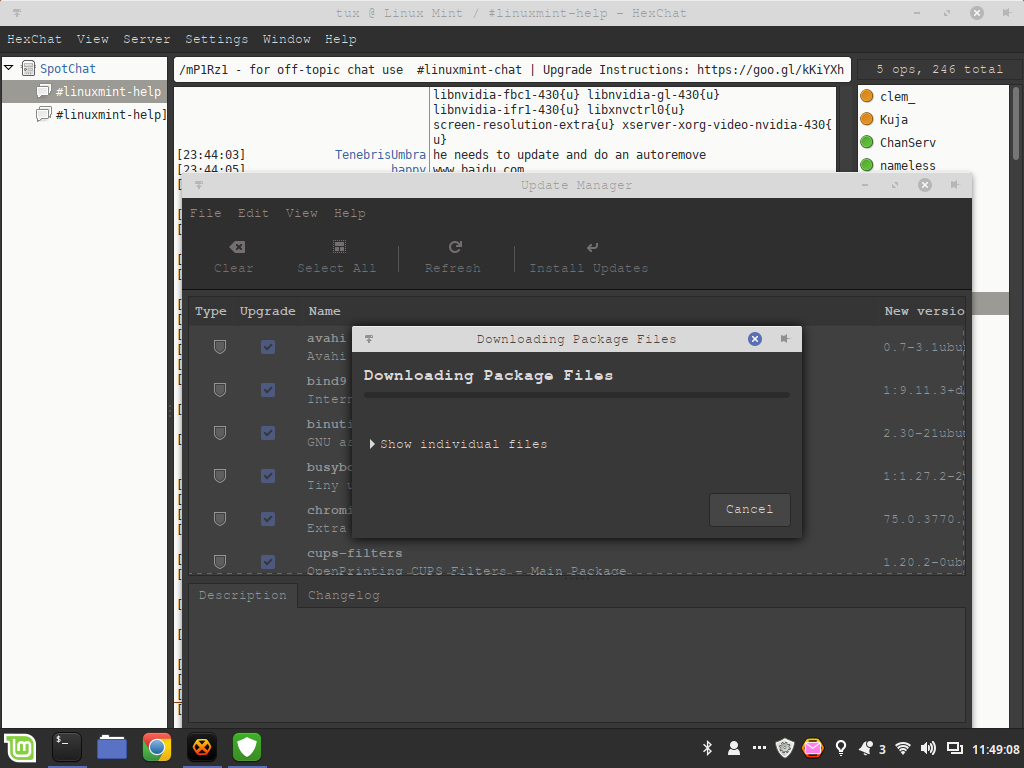Viewport: 1024px width, 768px height.
Task: Cancel the package download
Action: point(750,509)
